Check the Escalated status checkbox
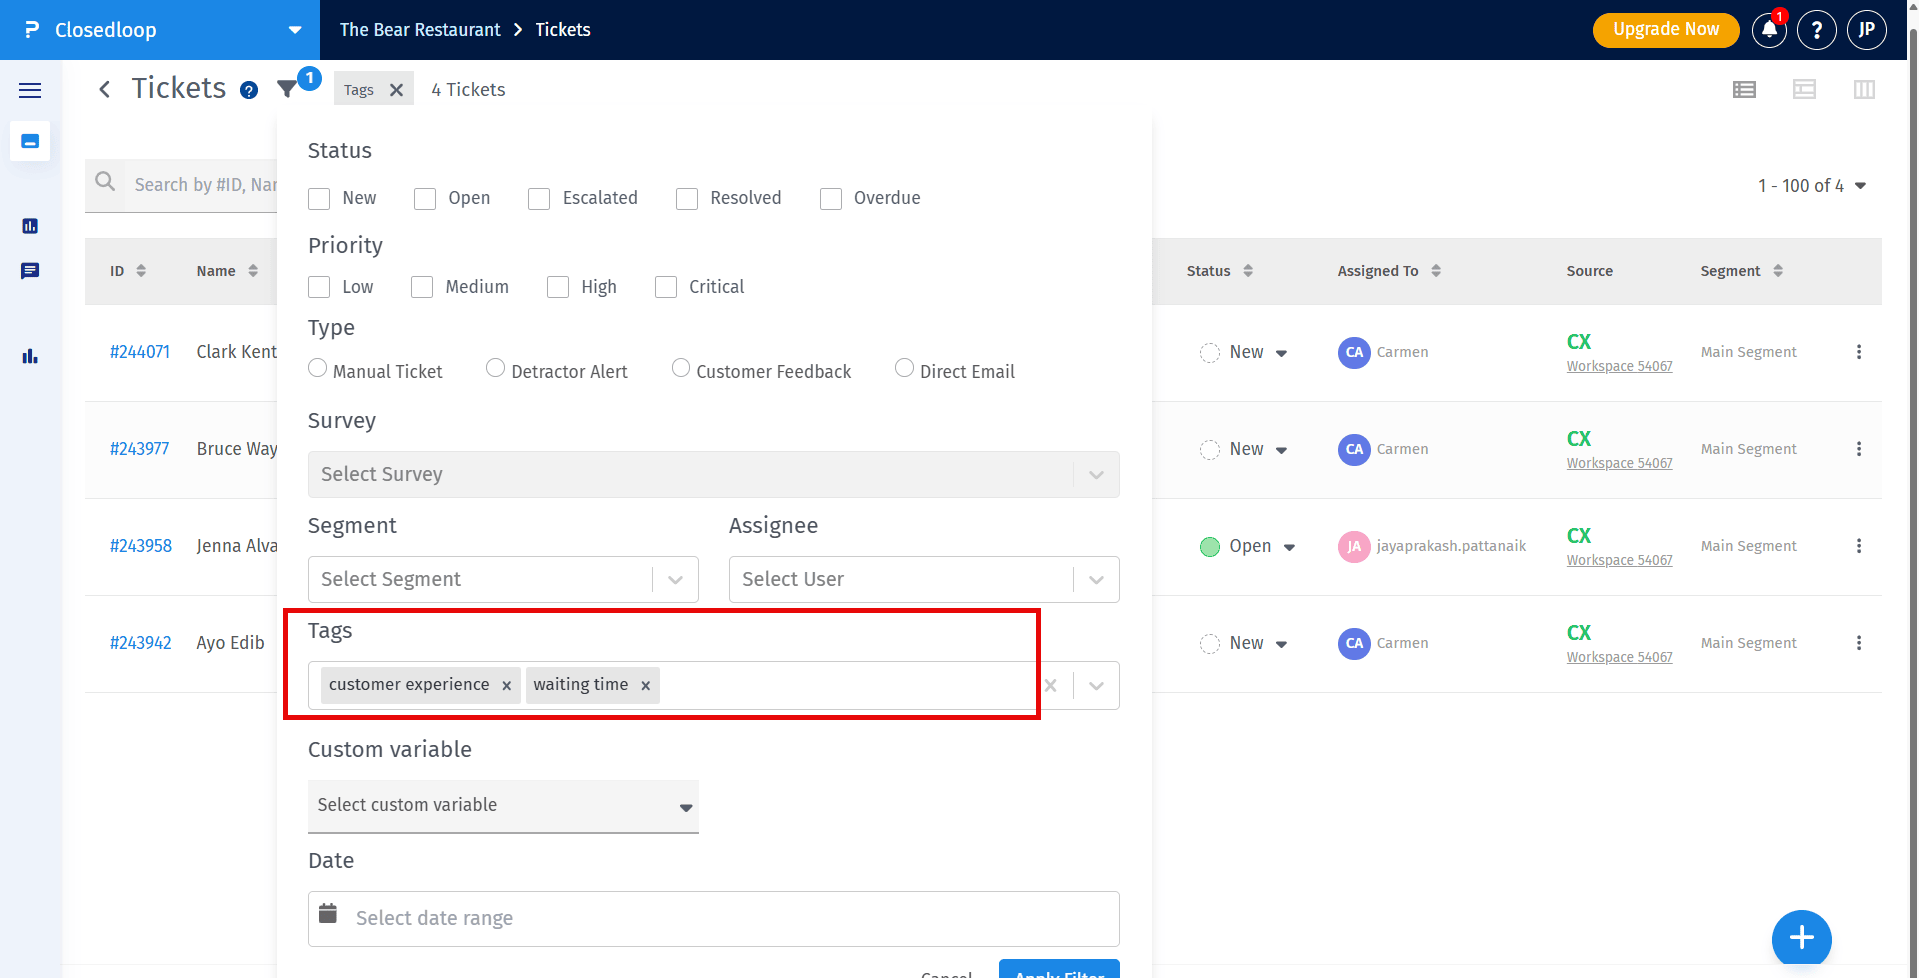Viewport: 1919px width, 978px height. click(539, 199)
